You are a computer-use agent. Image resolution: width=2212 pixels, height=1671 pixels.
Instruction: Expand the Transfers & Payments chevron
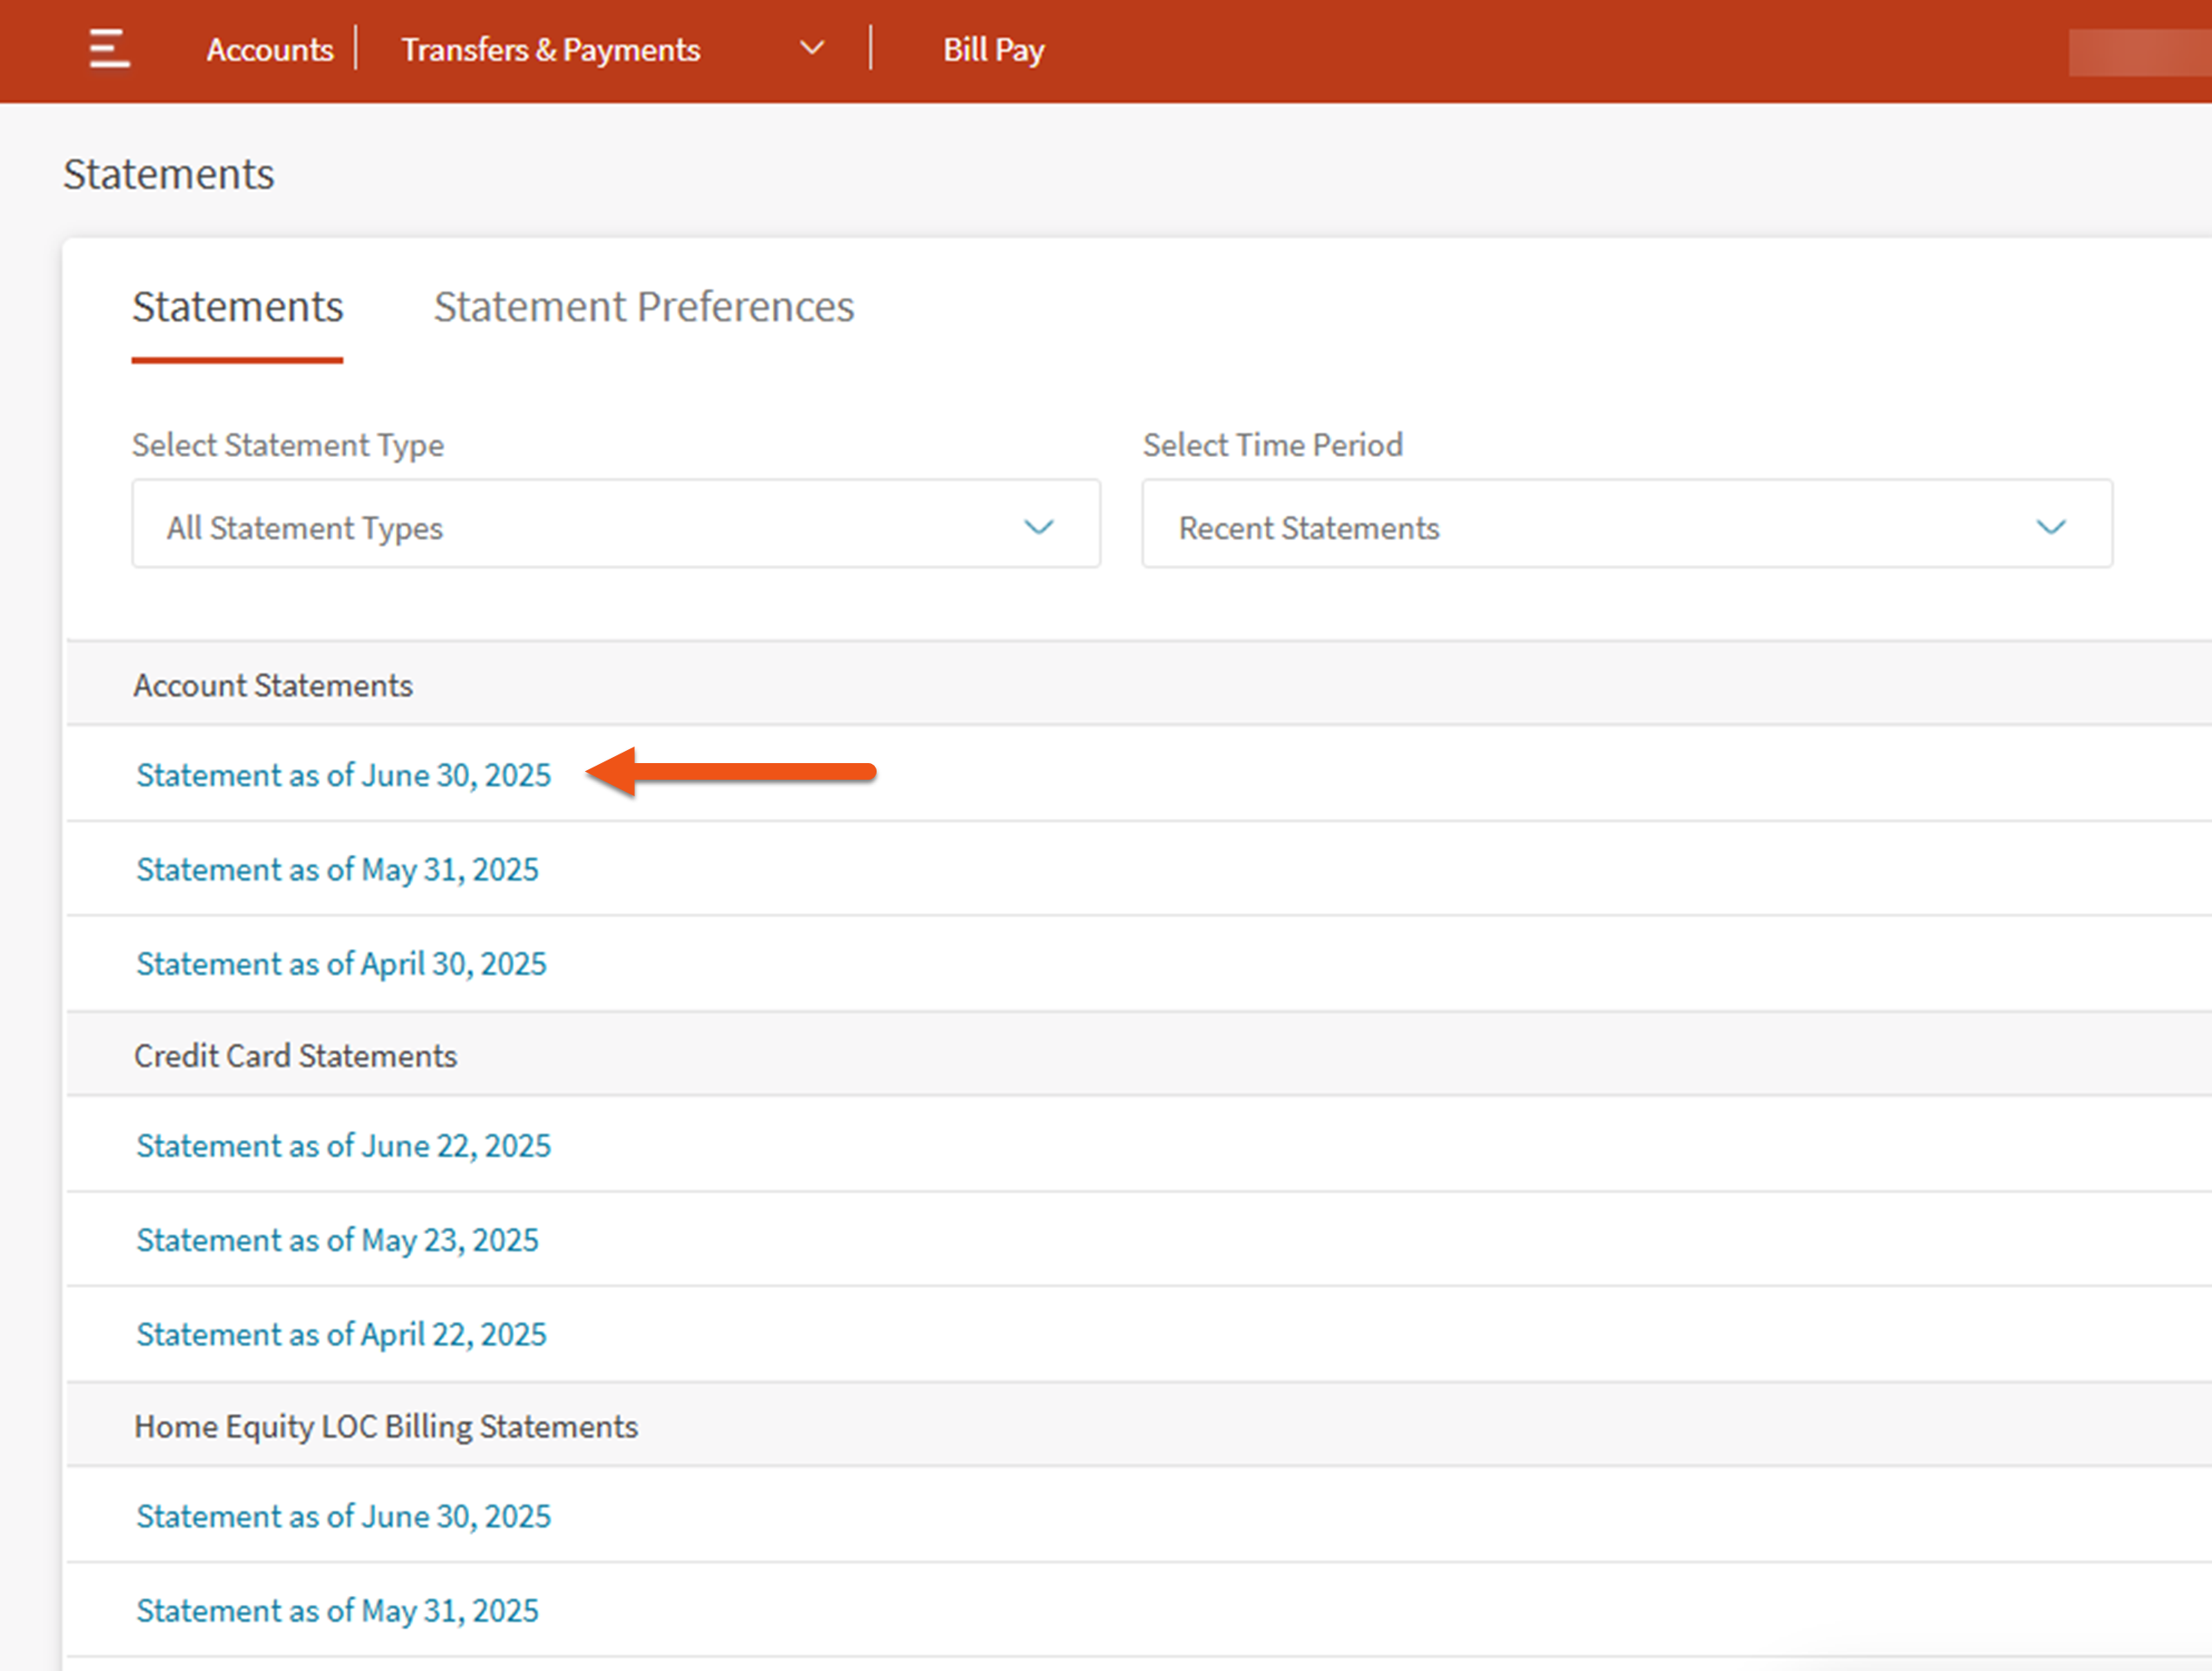pyautogui.click(x=812, y=48)
